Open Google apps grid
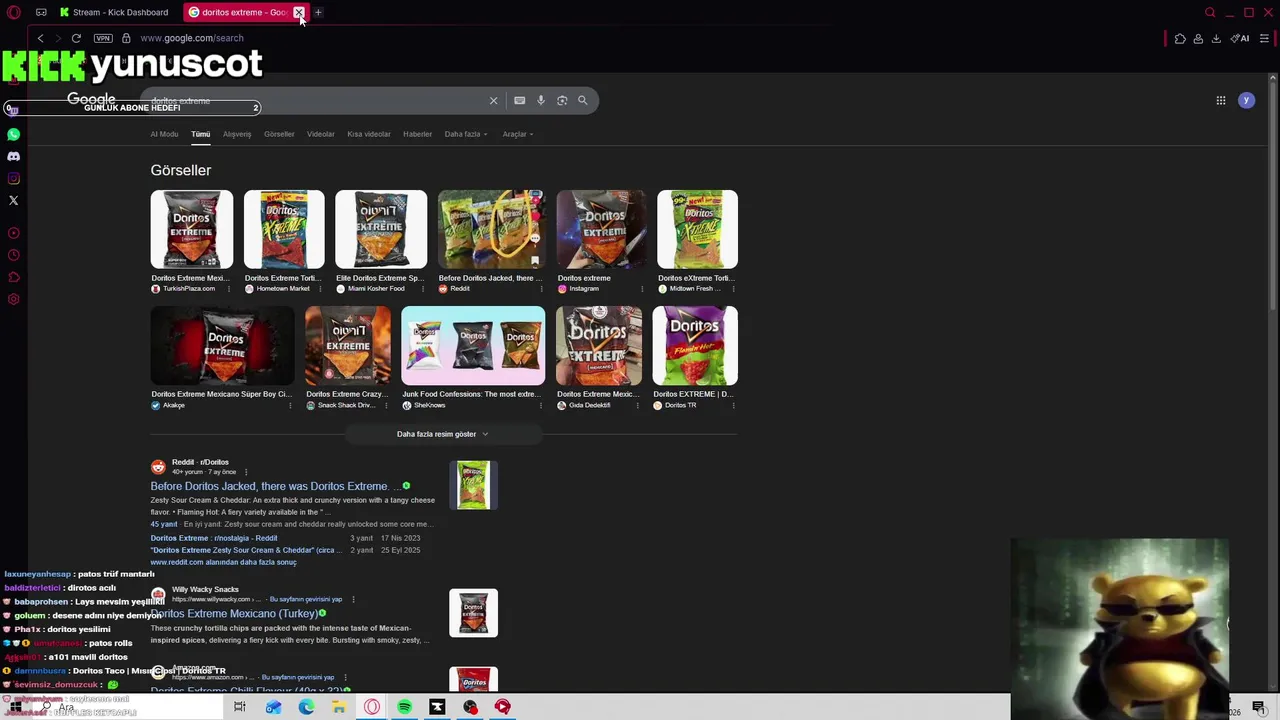Viewport: 1280px width, 720px height. click(x=1221, y=100)
